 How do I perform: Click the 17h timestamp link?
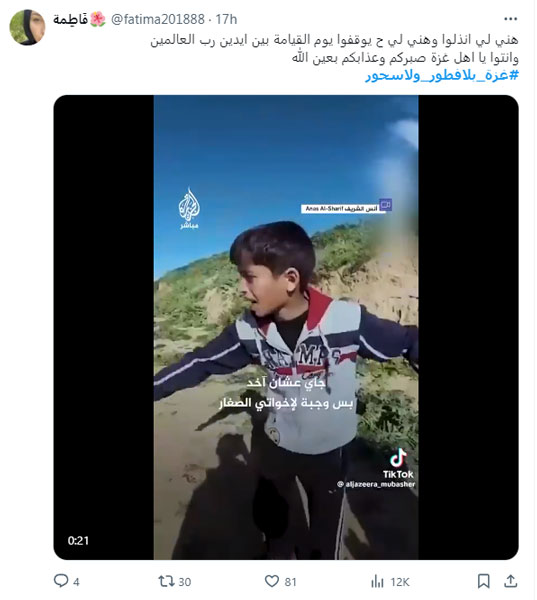coord(226,19)
